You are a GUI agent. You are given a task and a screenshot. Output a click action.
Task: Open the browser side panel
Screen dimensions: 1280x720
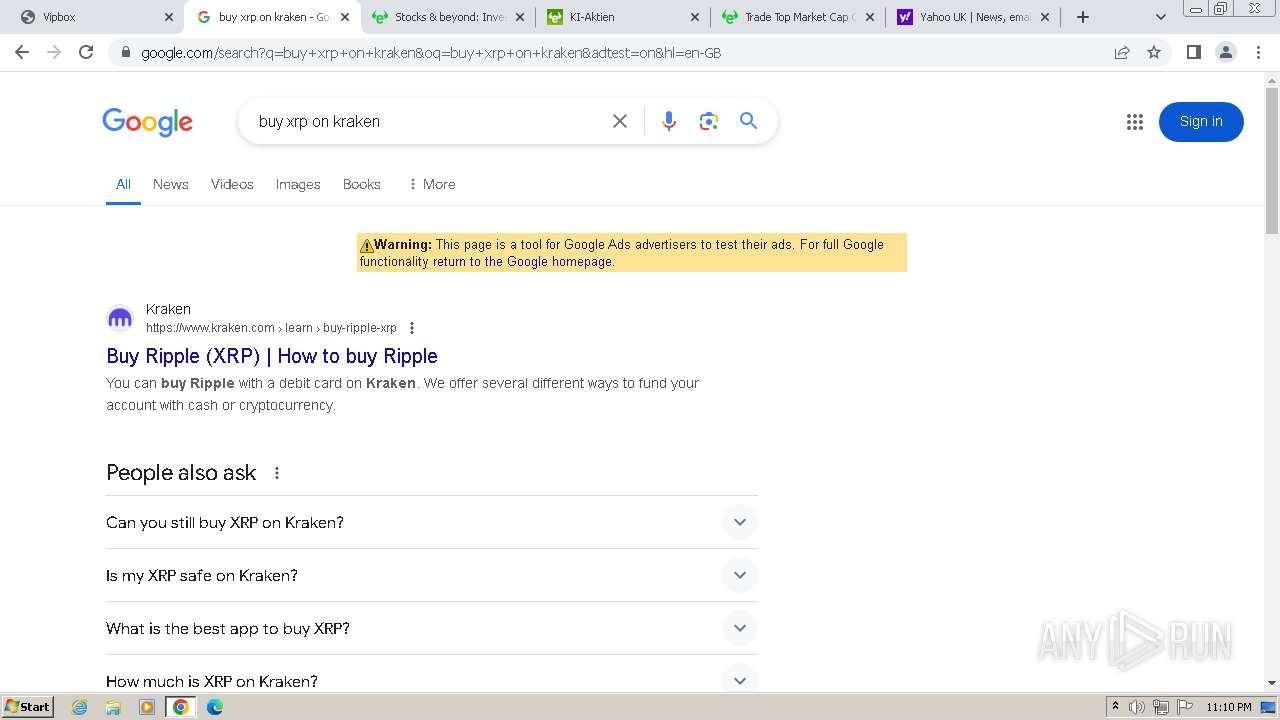coord(1193,52)
